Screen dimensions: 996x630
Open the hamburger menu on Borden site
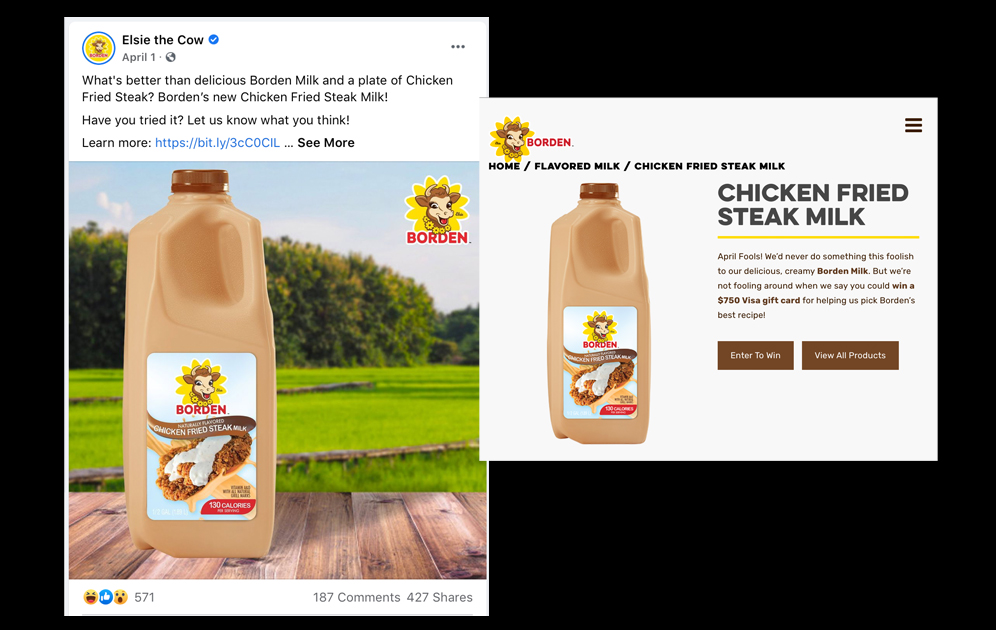(913, 125)
